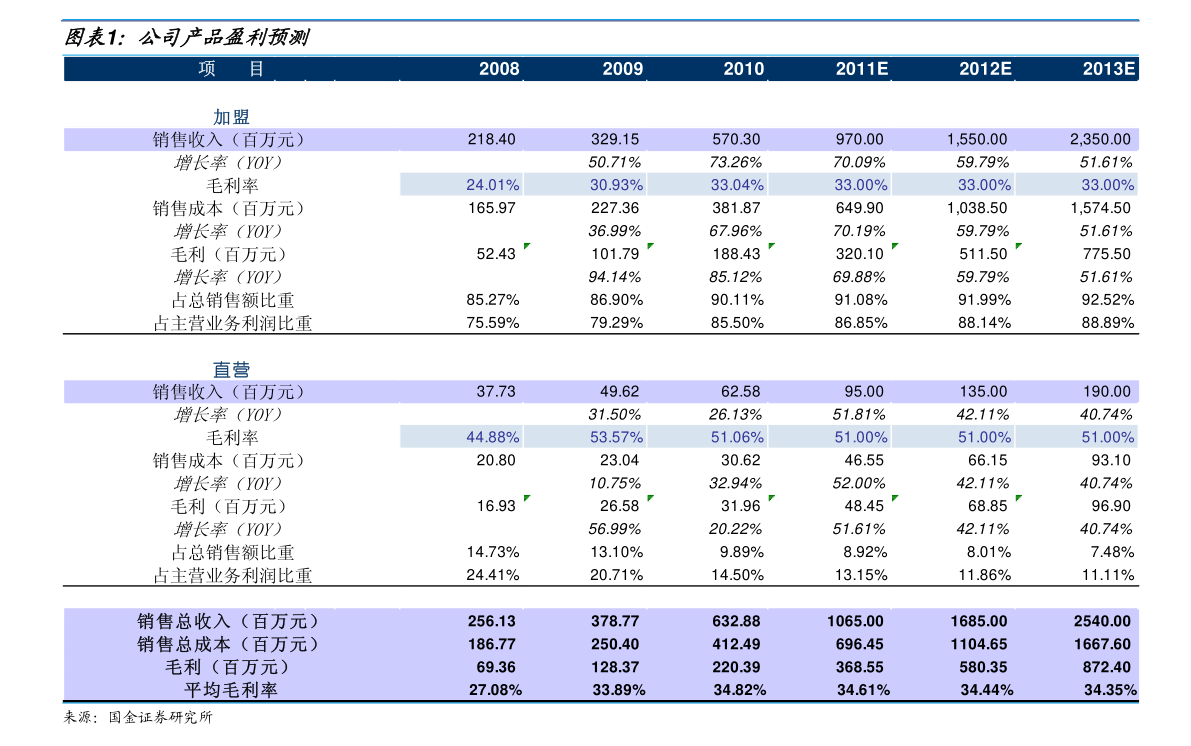This screenshot has height=746, width=1191.
Task: Click the gross profit value '775.50'
Action: click(1107, 254)
